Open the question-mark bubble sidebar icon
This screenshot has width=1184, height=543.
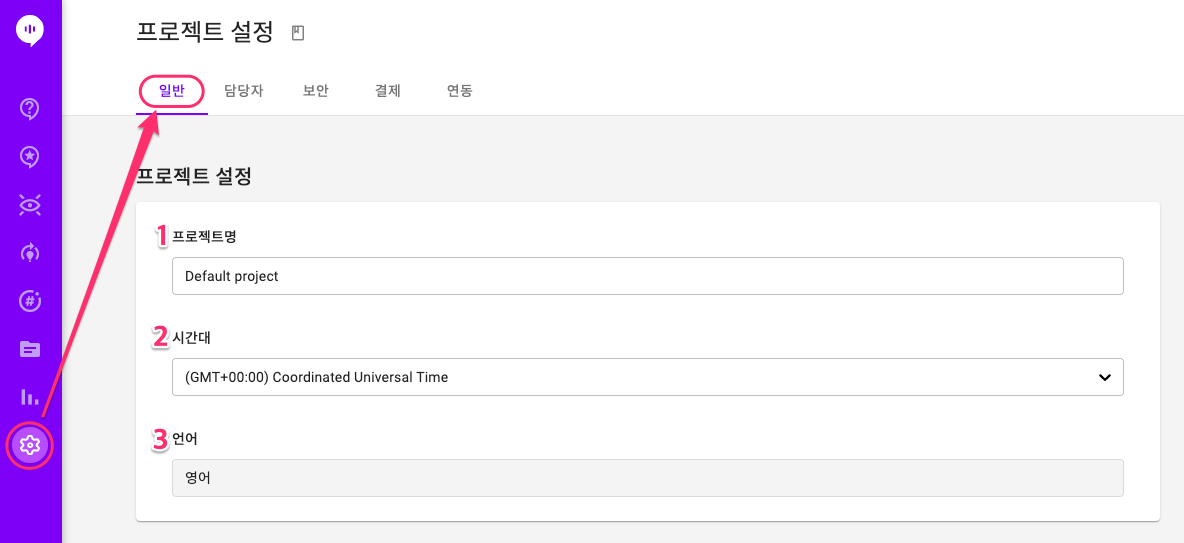[x=29, y=109]
